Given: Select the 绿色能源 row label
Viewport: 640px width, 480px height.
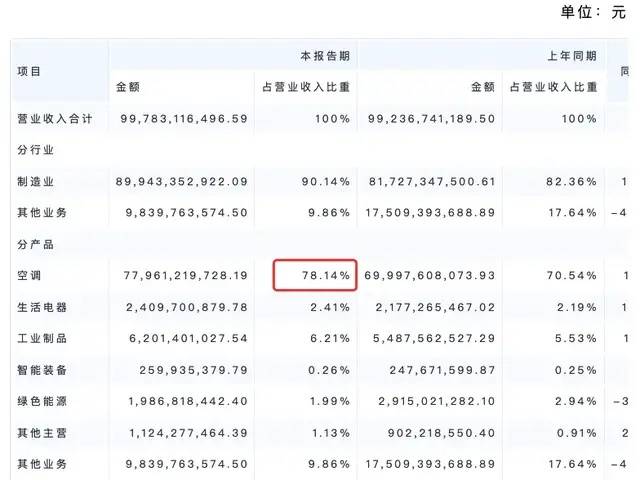Looking at the screenshot, I should click(x=42, y=402).
